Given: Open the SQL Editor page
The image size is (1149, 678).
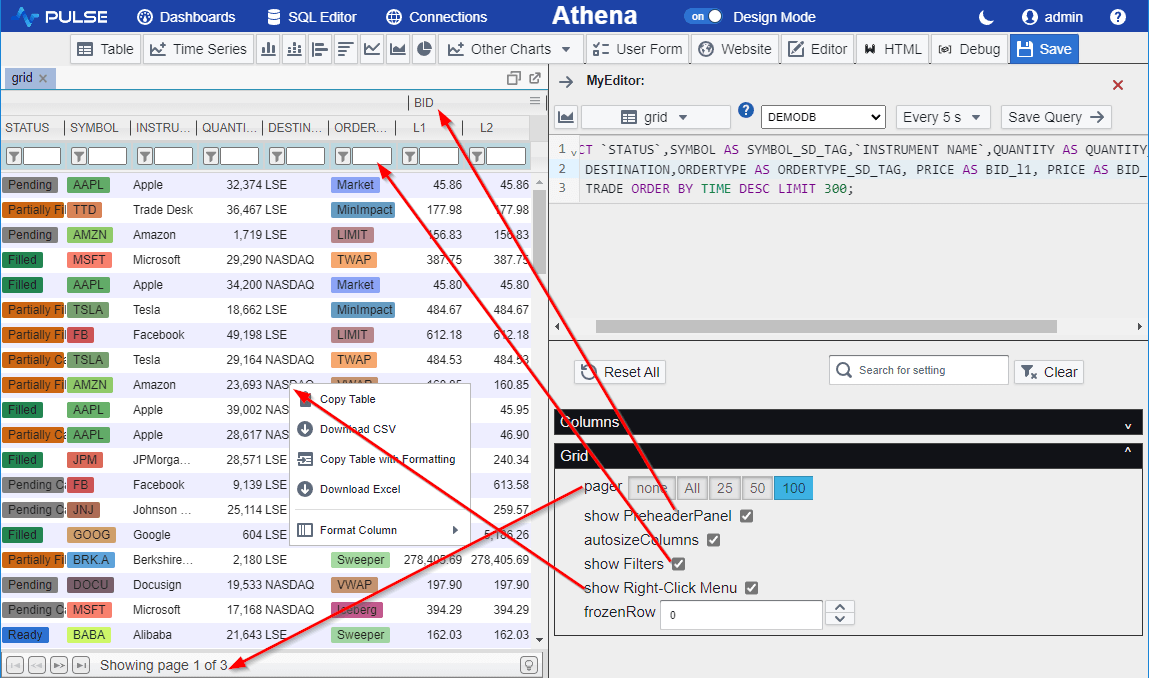Looking at the screenshot, I should tap(311, 17).
